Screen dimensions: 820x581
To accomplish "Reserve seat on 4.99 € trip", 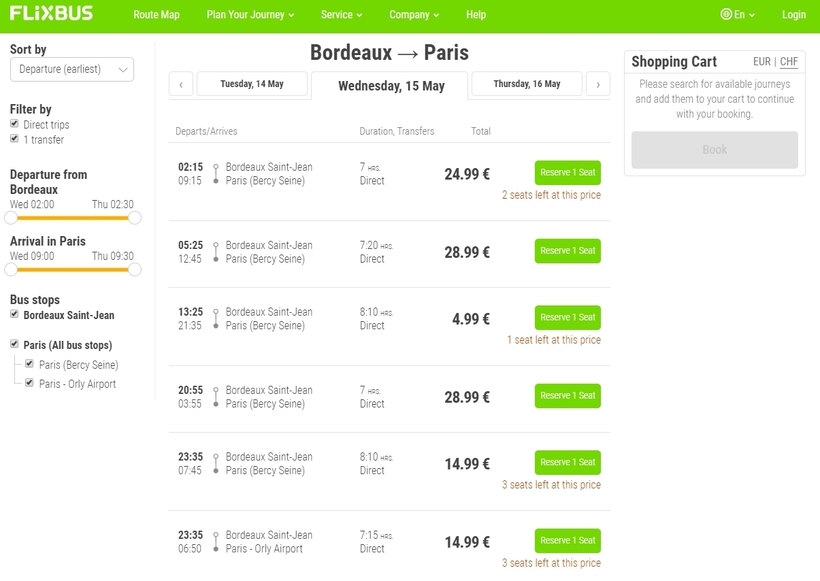I will [x=567, y=317].
